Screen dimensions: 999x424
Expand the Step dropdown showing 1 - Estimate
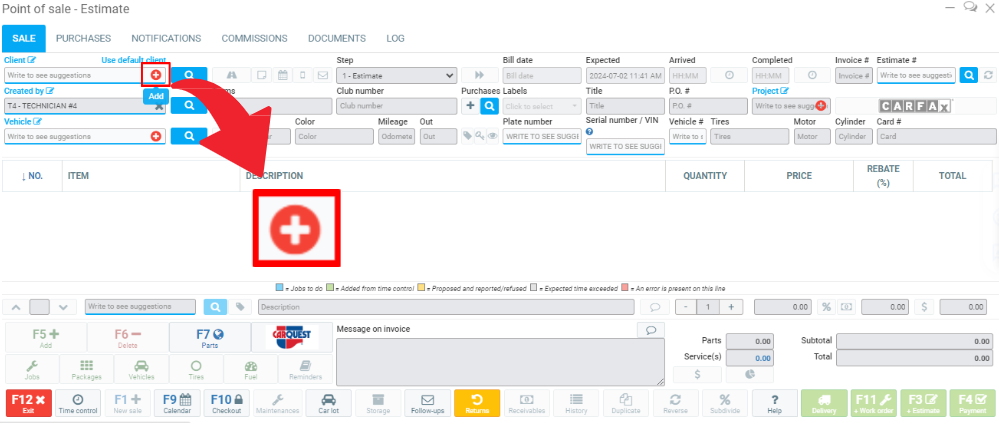click(396, 75)
